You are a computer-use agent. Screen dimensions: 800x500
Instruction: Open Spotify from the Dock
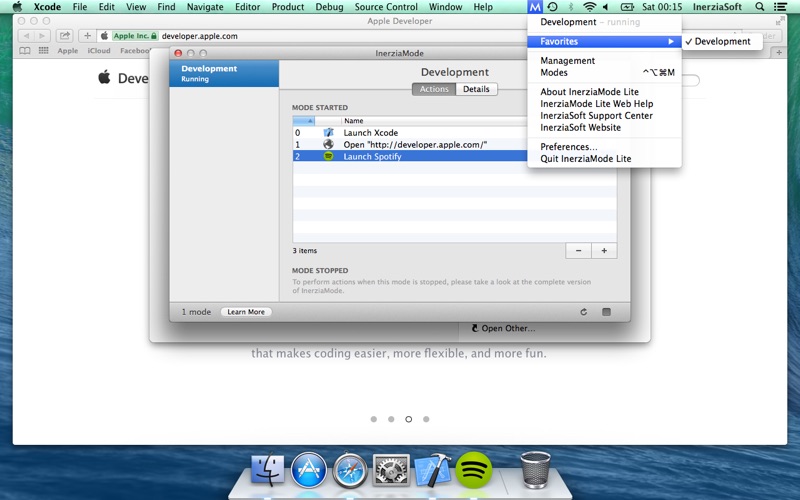pyautogui.click(x=473, y=469)
